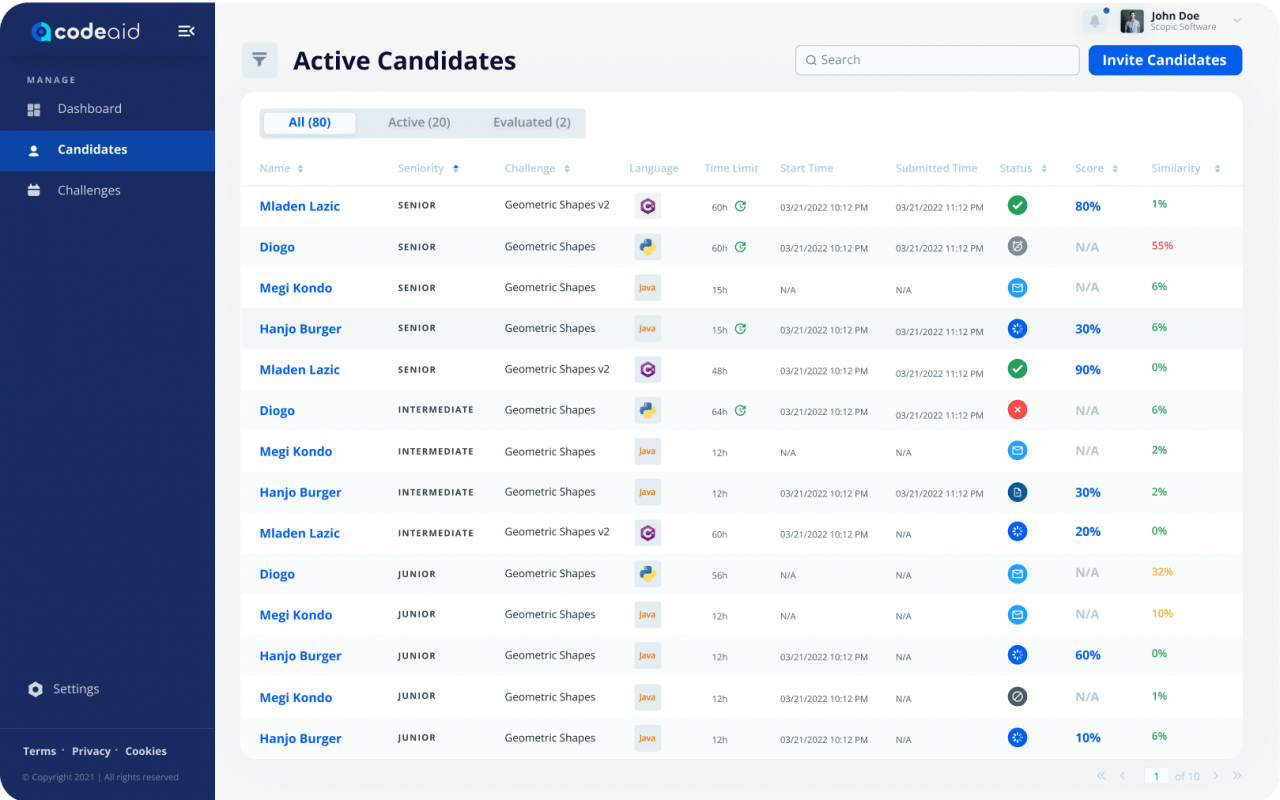Collapse the sidebar using the menu icon
1280x800 pixels.
186,31
